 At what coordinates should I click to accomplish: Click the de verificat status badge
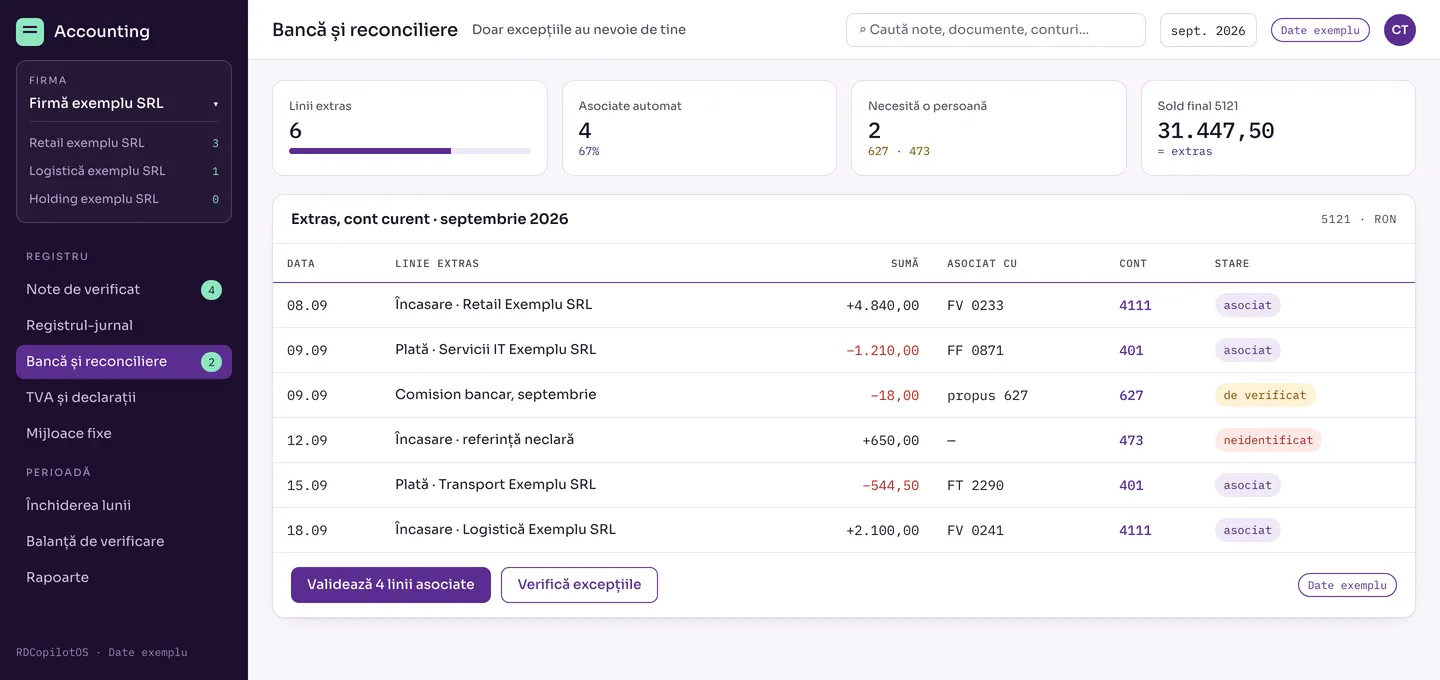(x=1265, y=395)
